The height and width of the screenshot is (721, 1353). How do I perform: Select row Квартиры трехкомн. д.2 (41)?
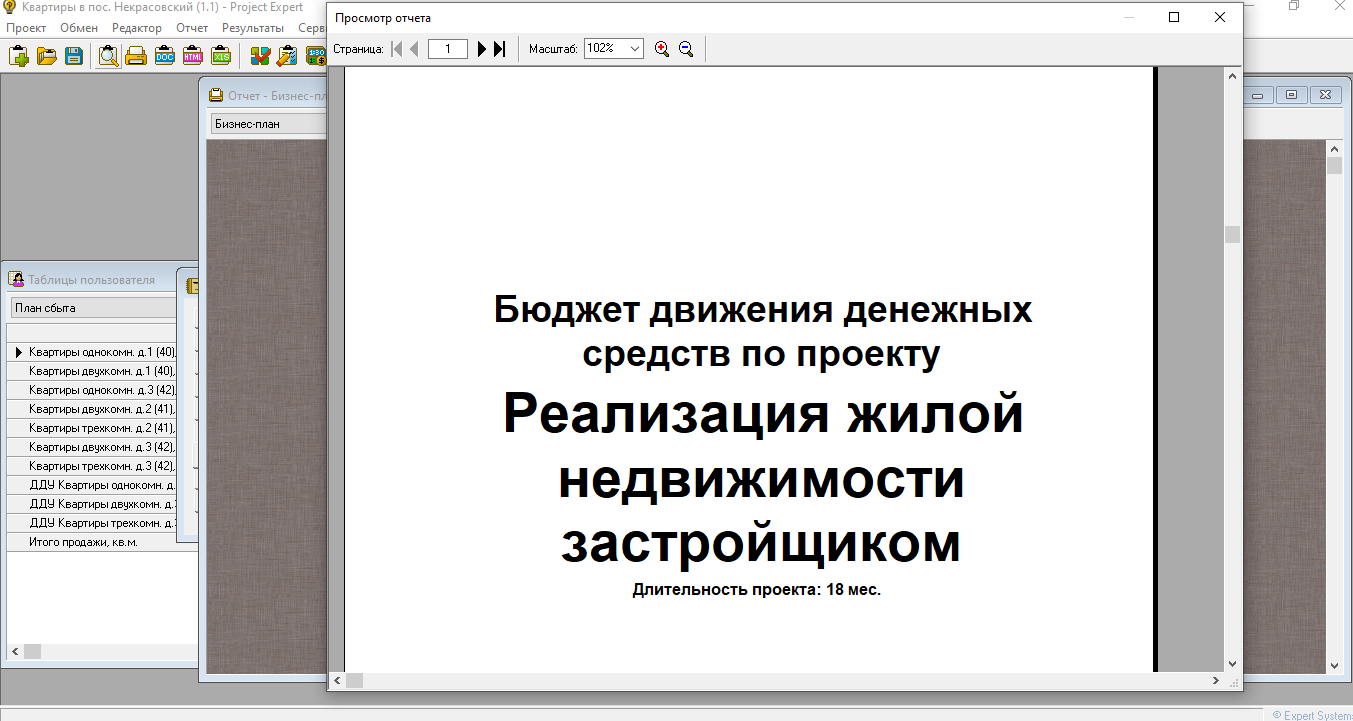pyautogui.click(x=101, y=428)
